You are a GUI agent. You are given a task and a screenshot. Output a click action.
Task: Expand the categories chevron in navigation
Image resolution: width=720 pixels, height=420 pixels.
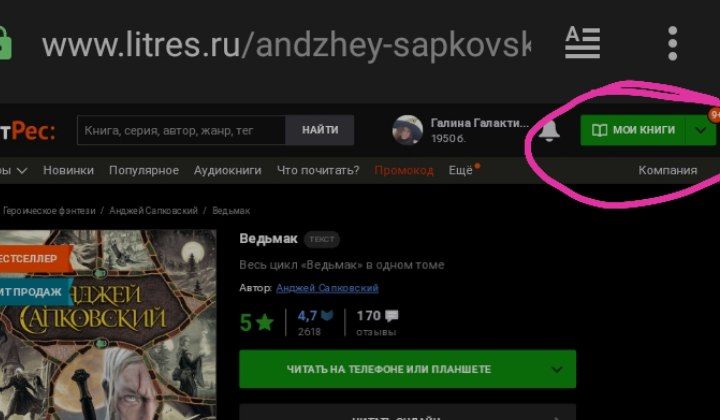(x=22, y=171)
